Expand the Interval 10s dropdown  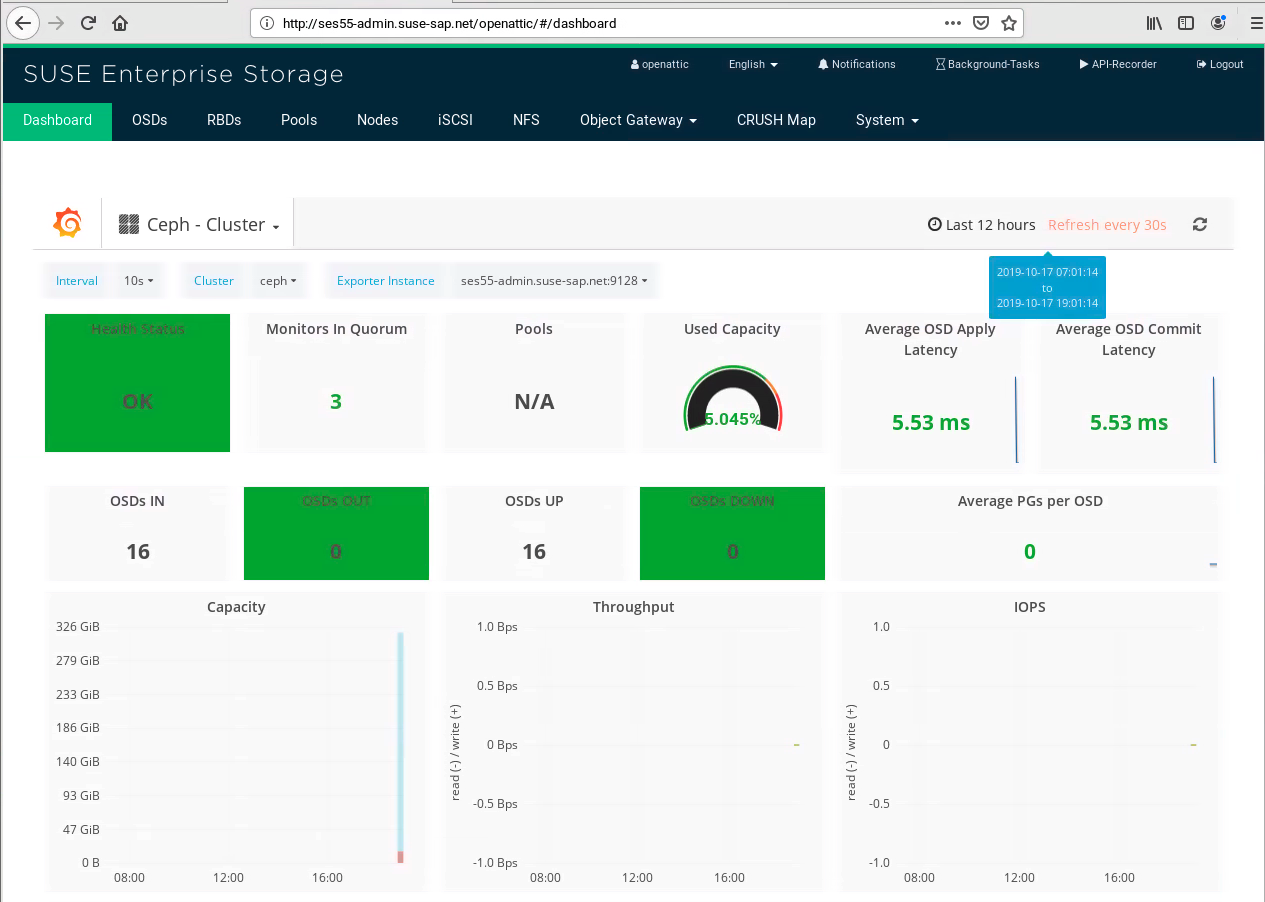(138, 281)
